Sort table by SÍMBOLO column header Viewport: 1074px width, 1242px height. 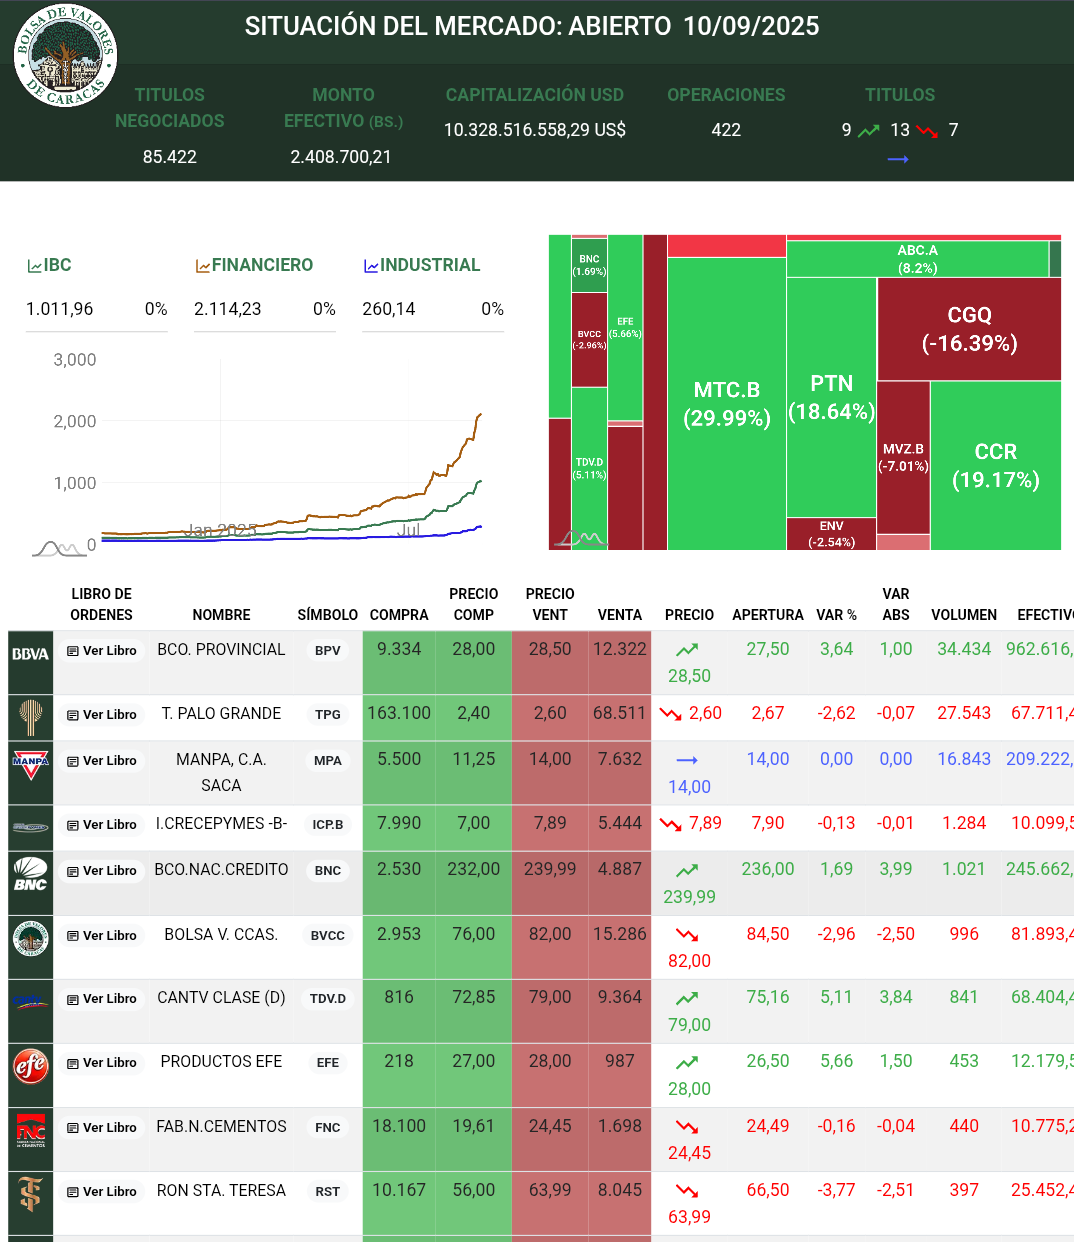[x=327, y=615]
